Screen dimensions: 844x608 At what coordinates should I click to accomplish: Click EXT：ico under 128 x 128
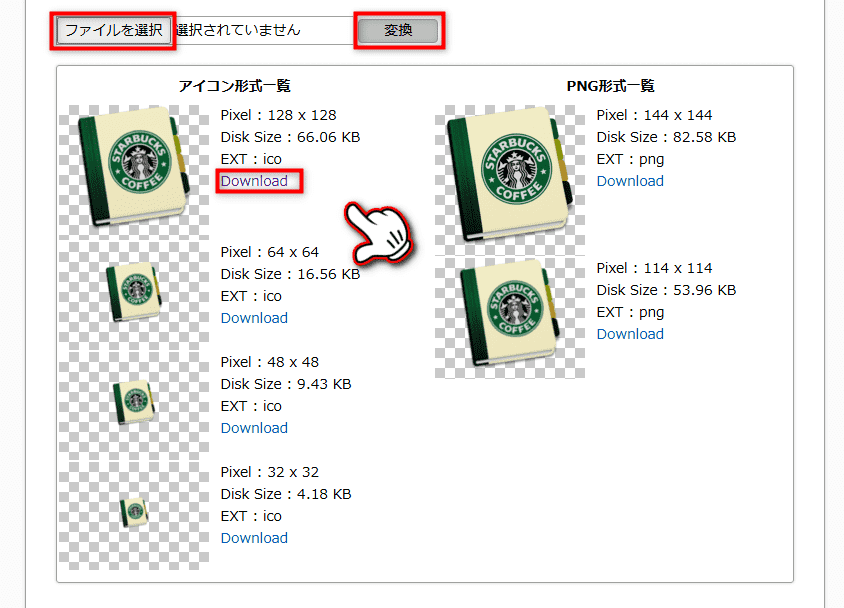point(251,159)
